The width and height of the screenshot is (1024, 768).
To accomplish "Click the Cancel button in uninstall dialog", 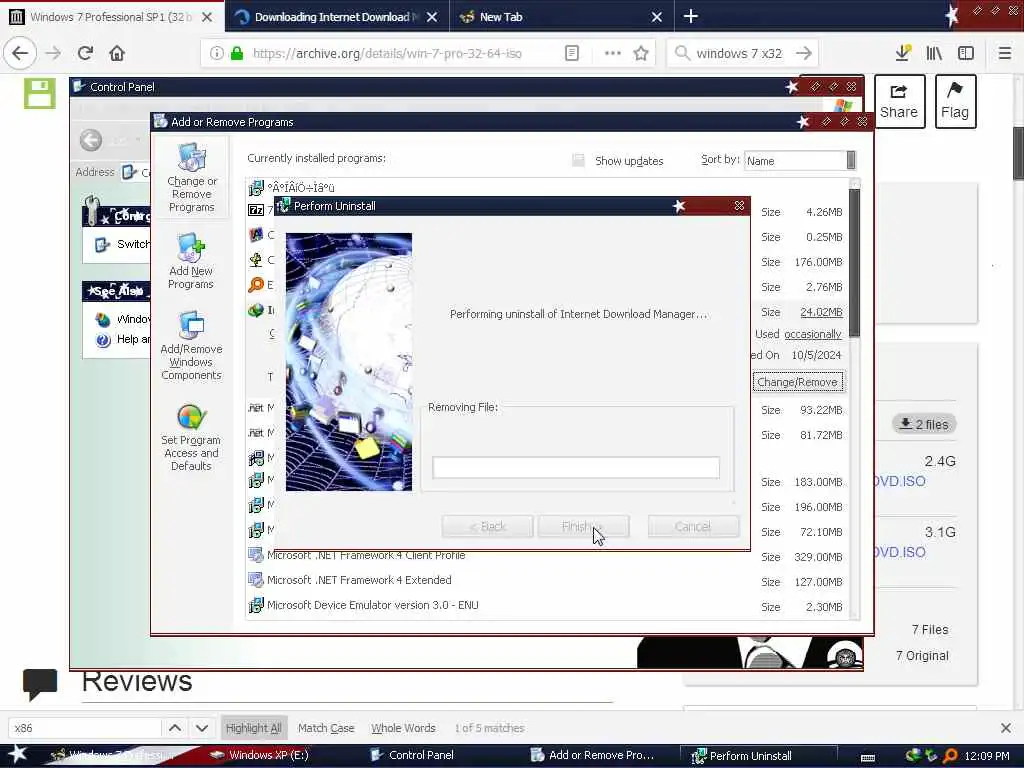I will click(x=694, y=526).
